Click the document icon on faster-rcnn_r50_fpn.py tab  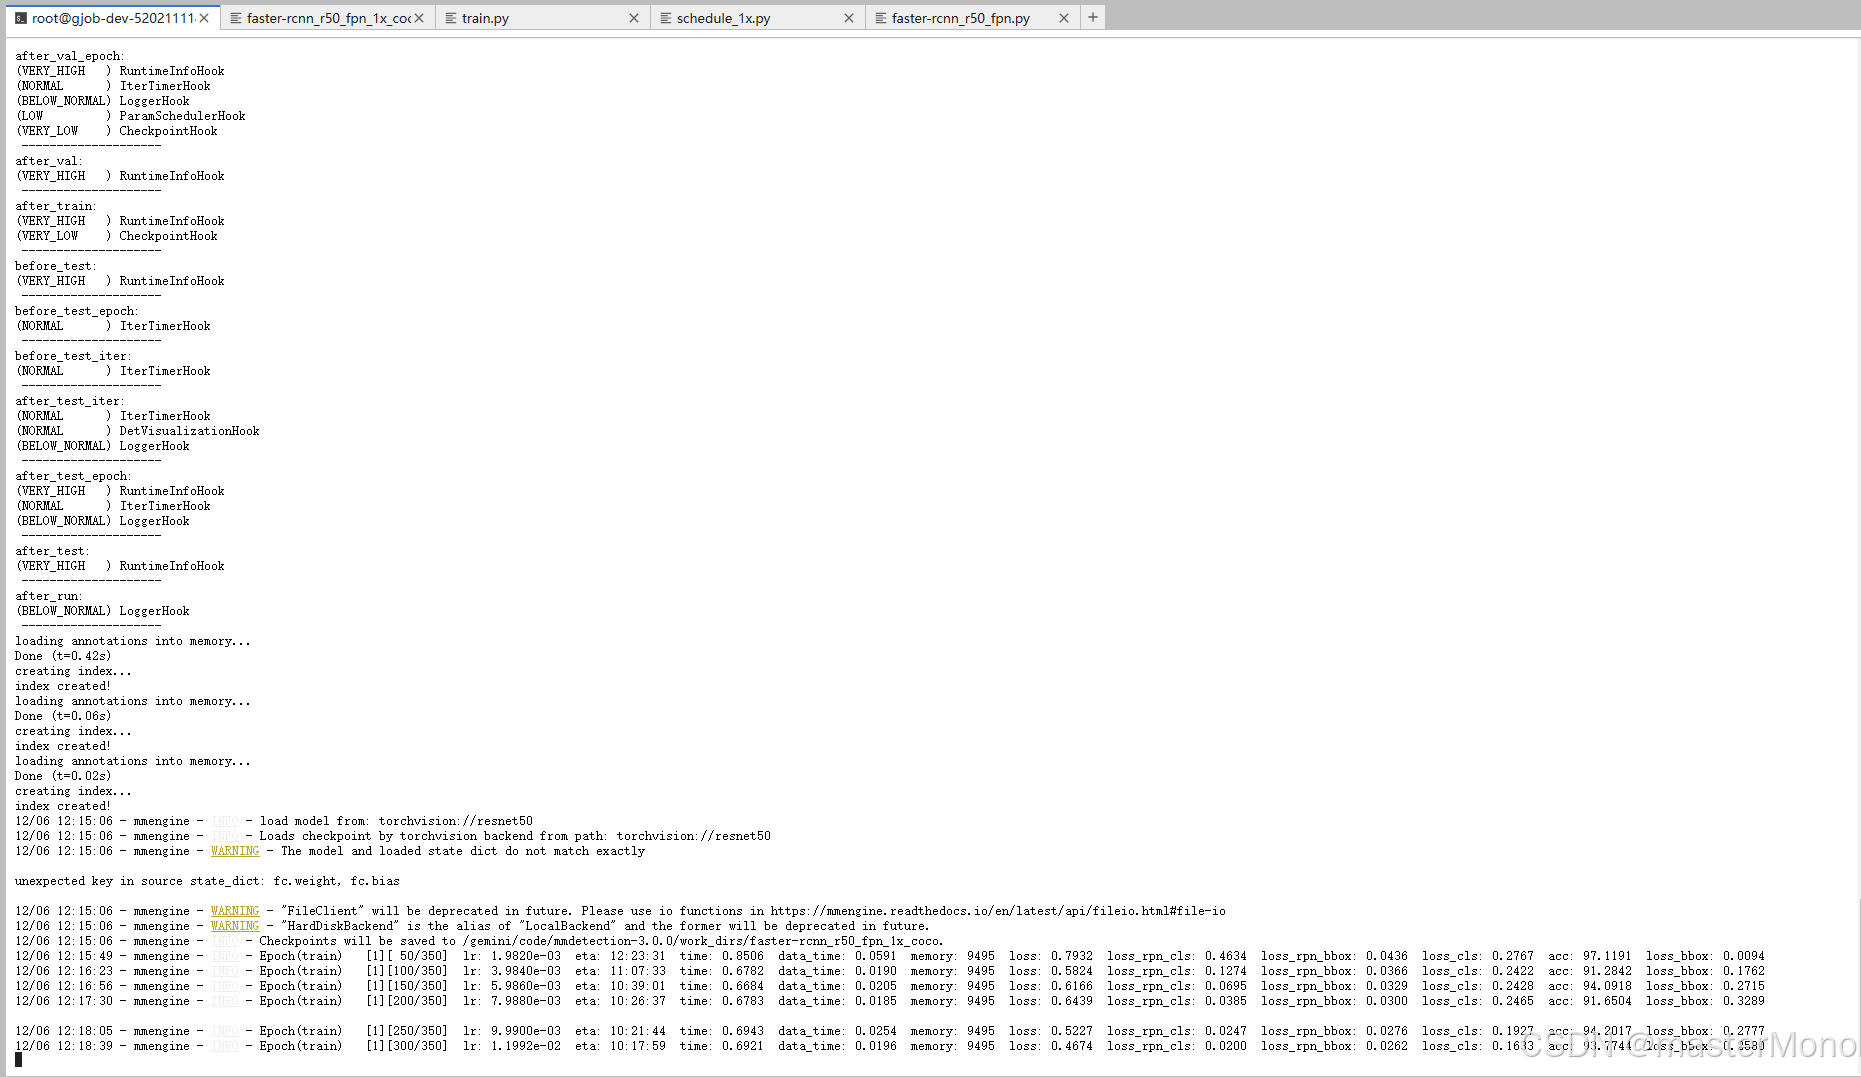pos(878,17)
